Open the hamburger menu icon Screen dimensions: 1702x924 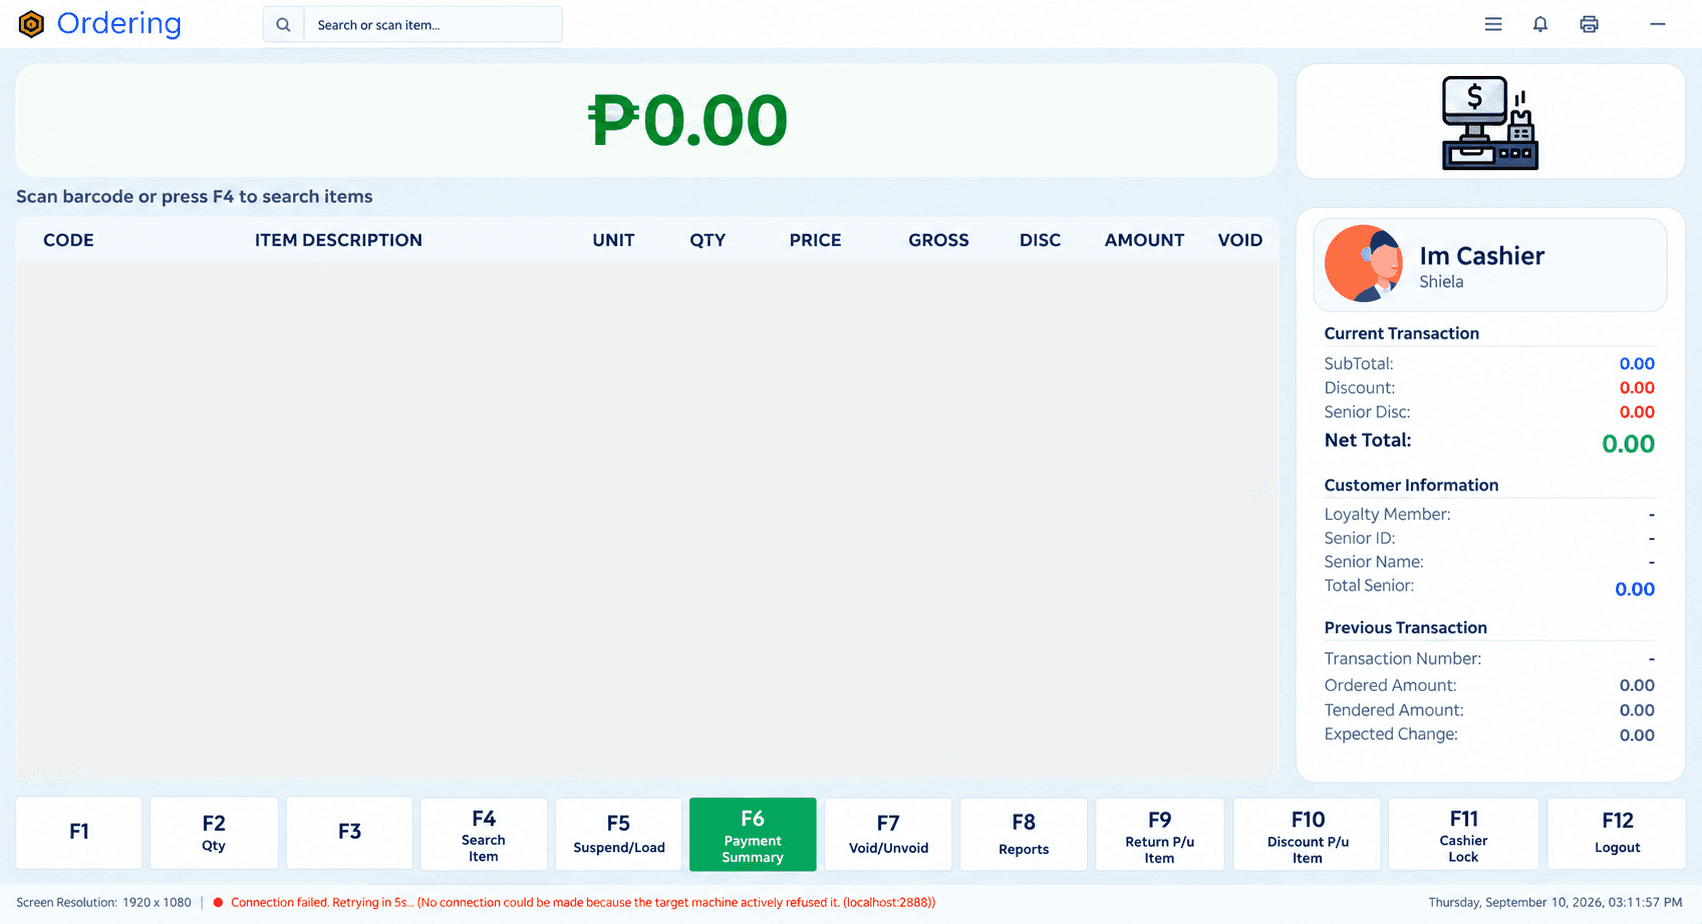coord(1493,24)
